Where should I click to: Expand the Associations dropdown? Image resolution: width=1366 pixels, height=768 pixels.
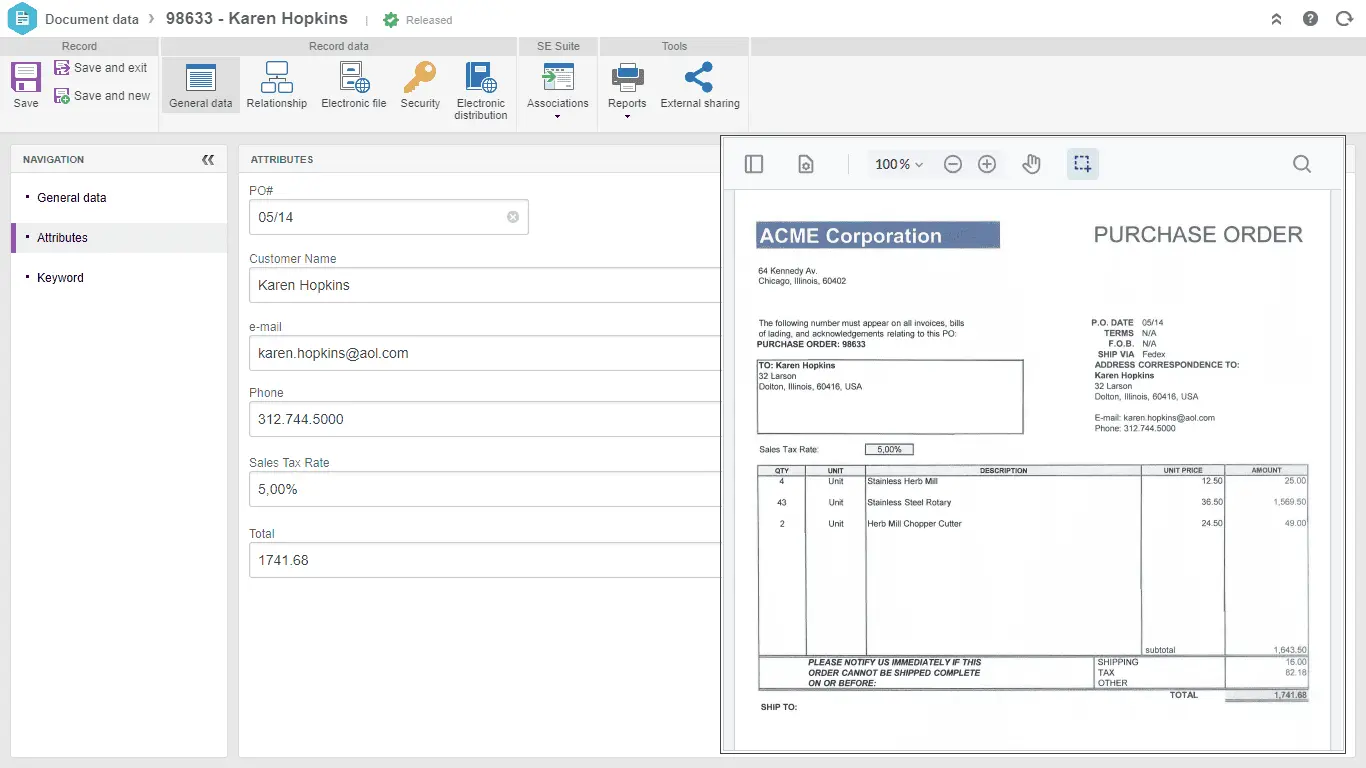[557, 116]
